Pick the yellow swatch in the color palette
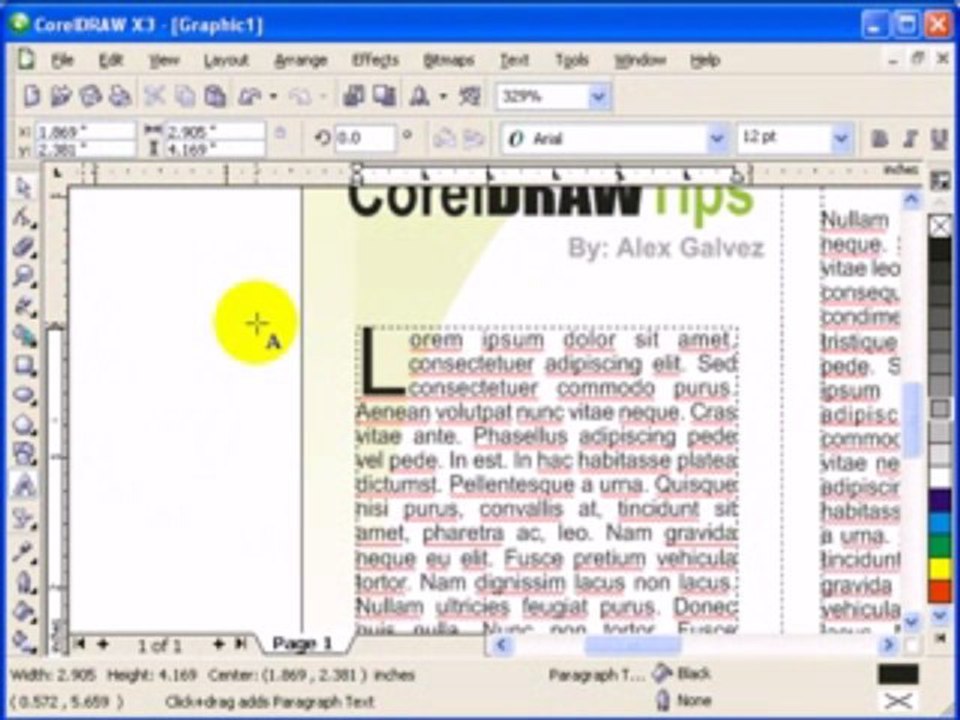 940,569
